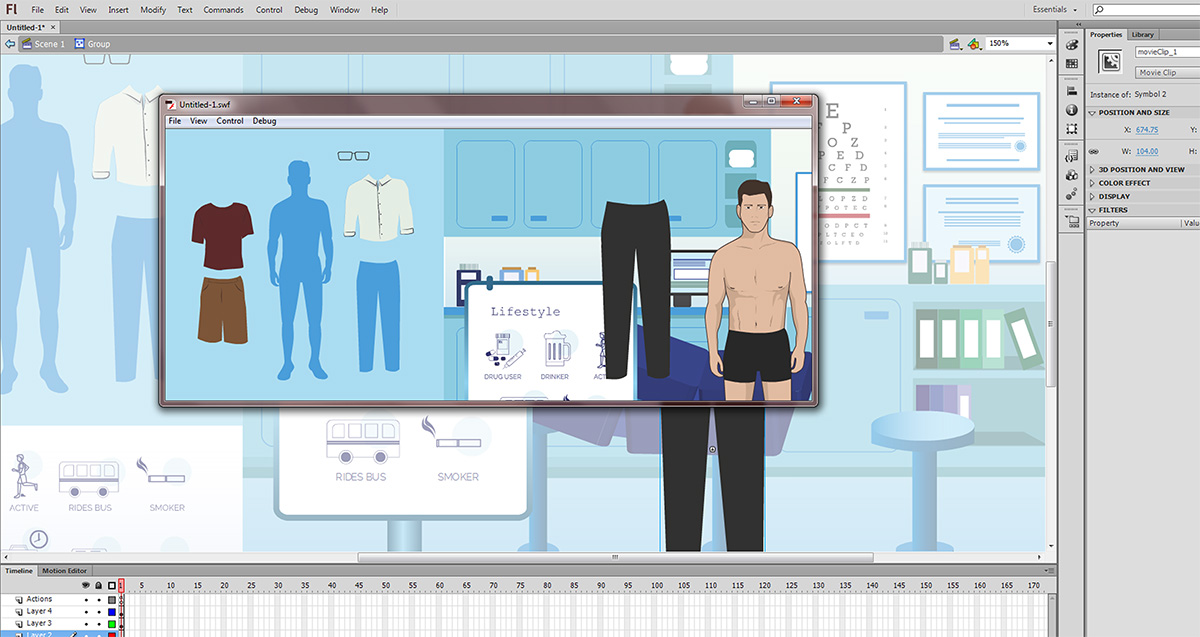Open the Motion Presets panel icon
Screen dimensions: 1200x637
click(x=1072, y=193)
